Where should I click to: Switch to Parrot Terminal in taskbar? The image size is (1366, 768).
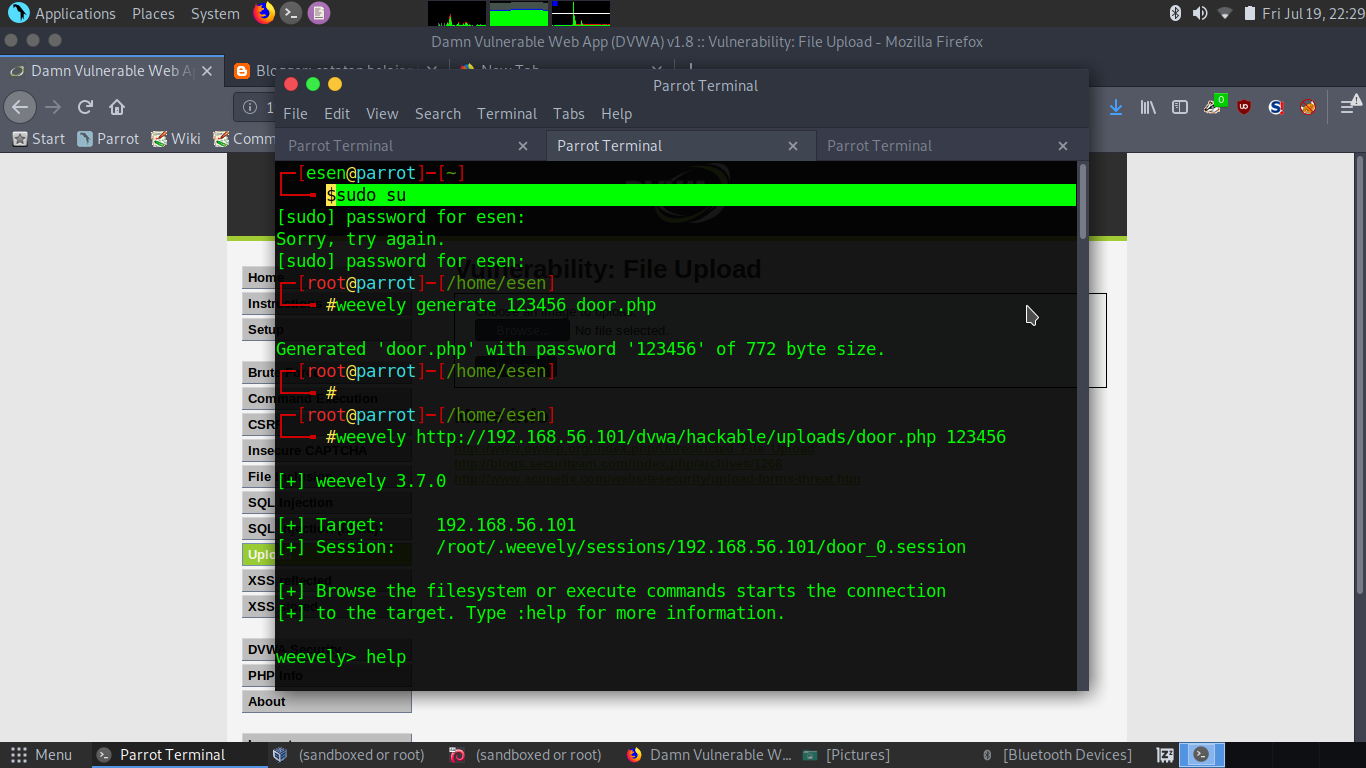[x=180, y=755]
